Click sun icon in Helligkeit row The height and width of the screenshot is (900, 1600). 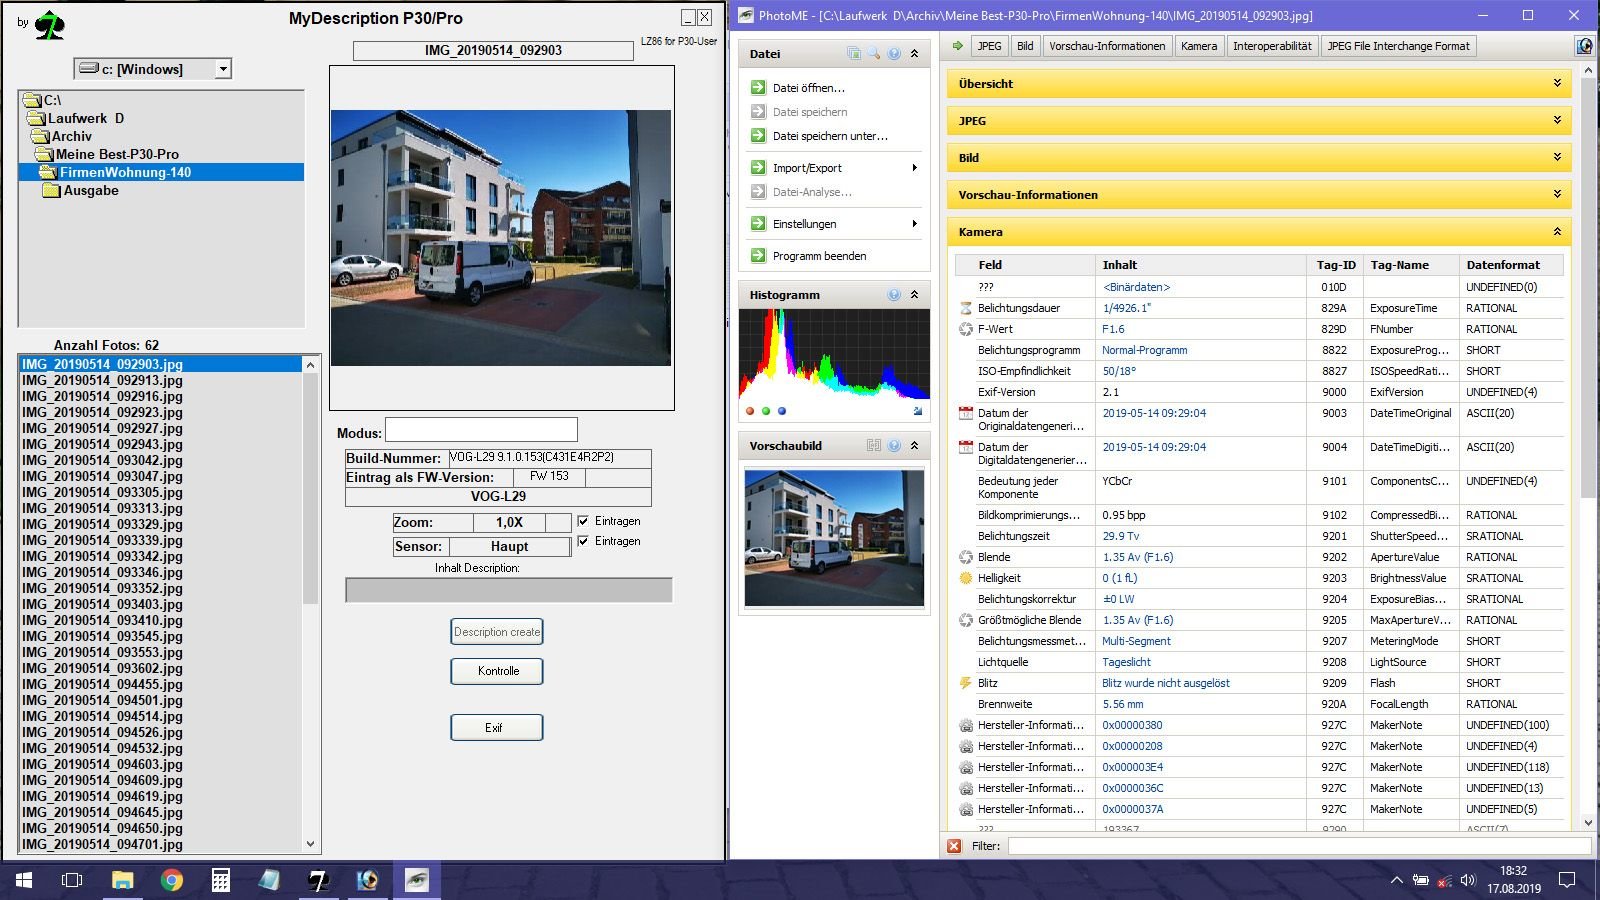(x=966, y=578)
